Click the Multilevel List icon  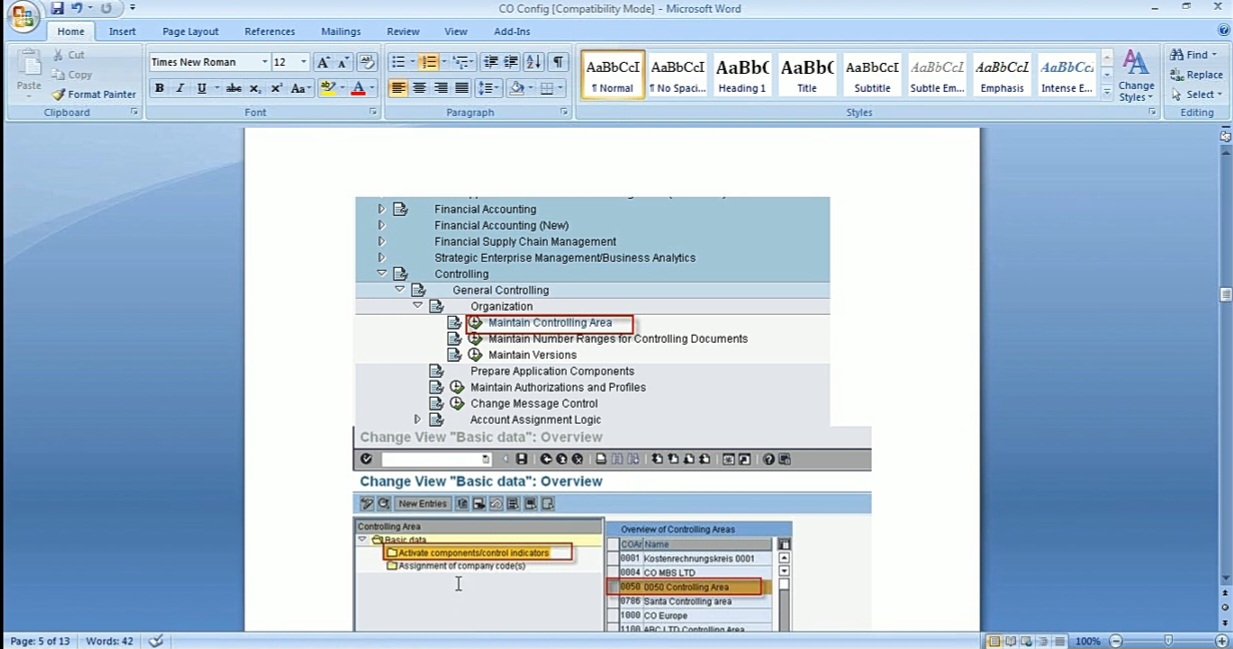click(x=459, y=62)
